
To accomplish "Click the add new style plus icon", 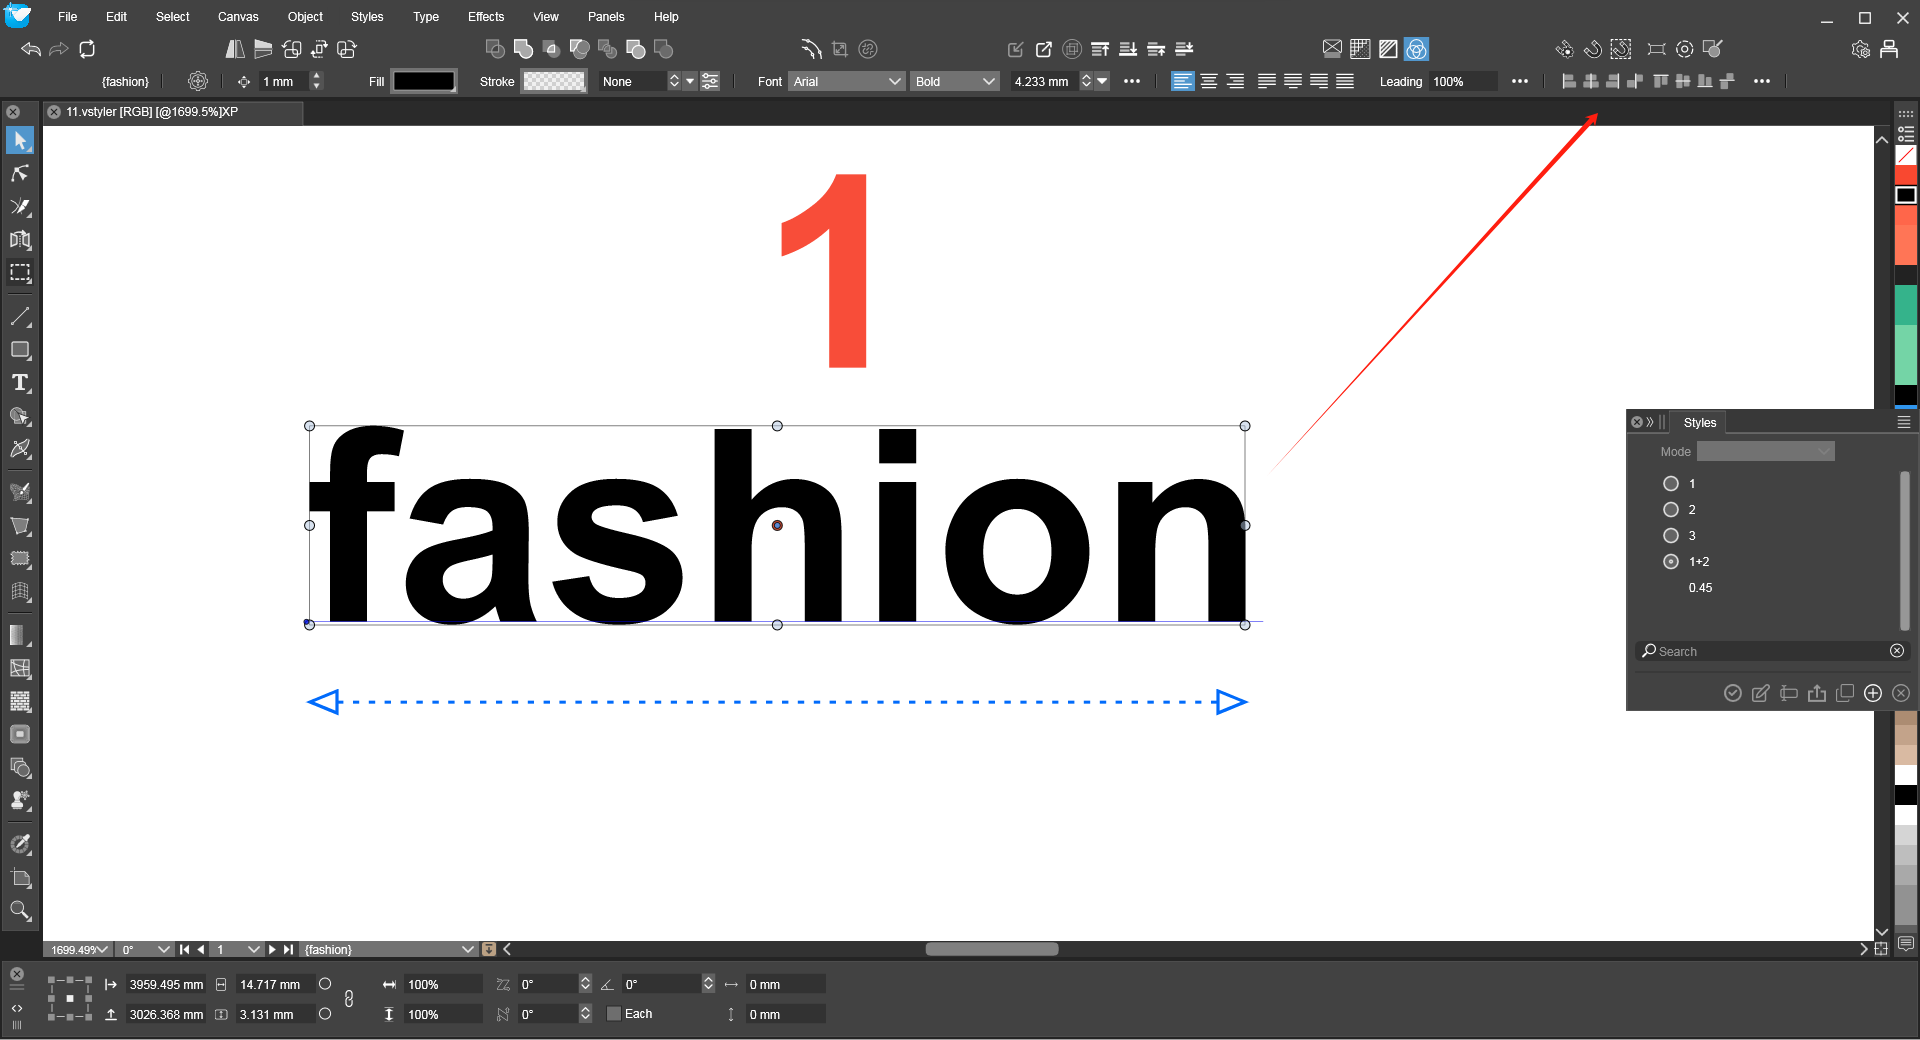I will pyautogui.click(x=1873, y=693).
